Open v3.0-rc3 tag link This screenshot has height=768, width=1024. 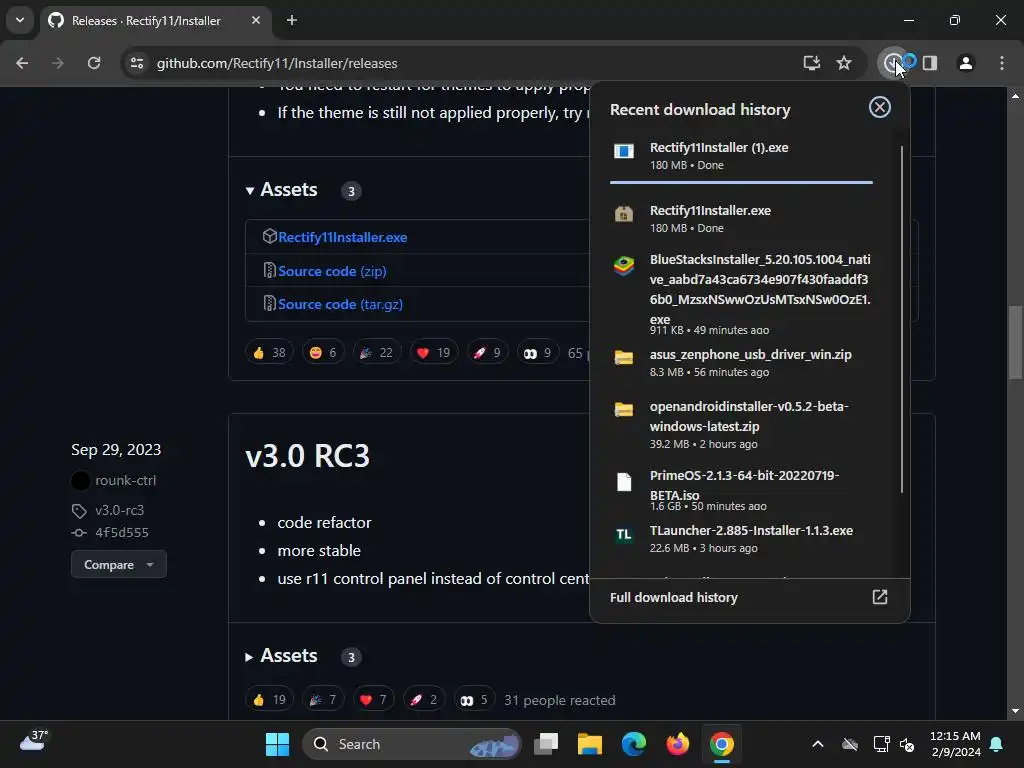120,510
